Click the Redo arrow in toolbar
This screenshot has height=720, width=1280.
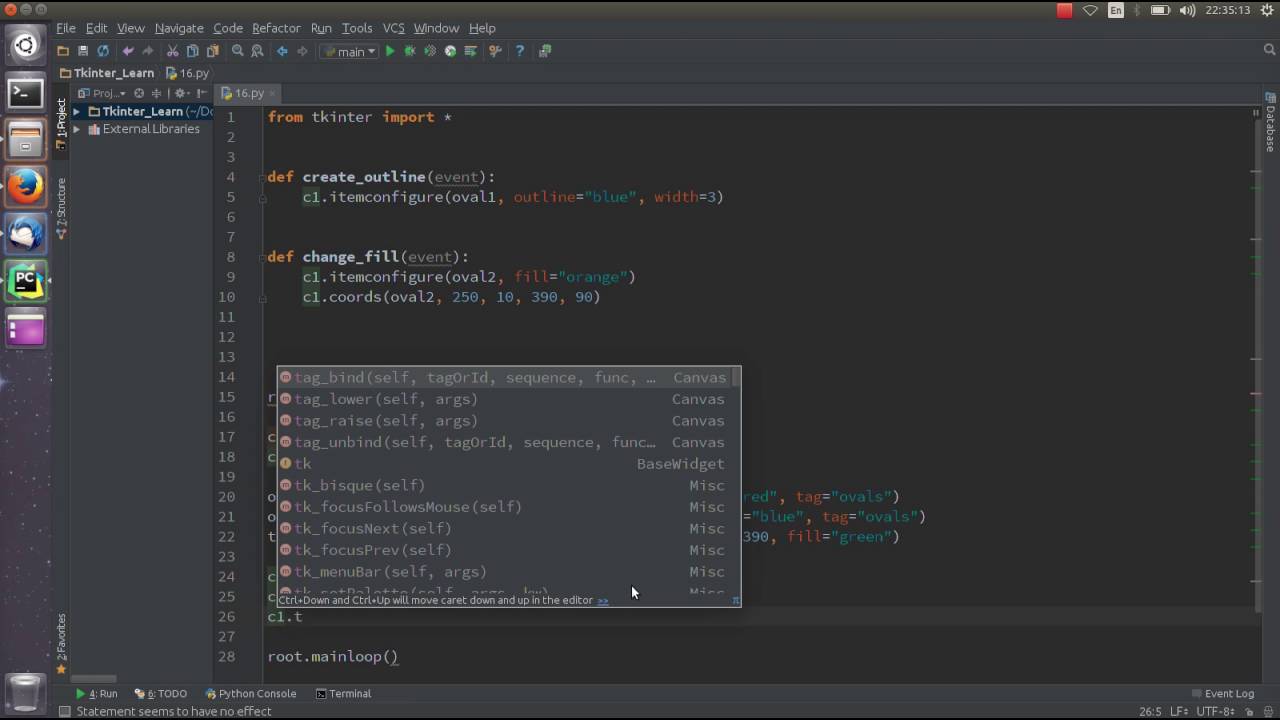[x=148, y=51]
